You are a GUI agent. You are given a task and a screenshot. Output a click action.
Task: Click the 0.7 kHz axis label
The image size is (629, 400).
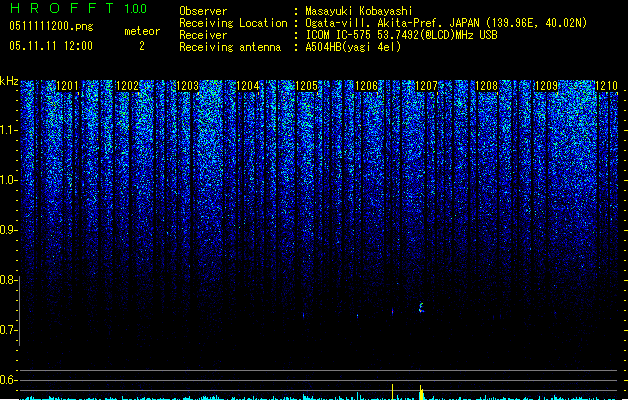pyautogui.click(x=8, y=330)
